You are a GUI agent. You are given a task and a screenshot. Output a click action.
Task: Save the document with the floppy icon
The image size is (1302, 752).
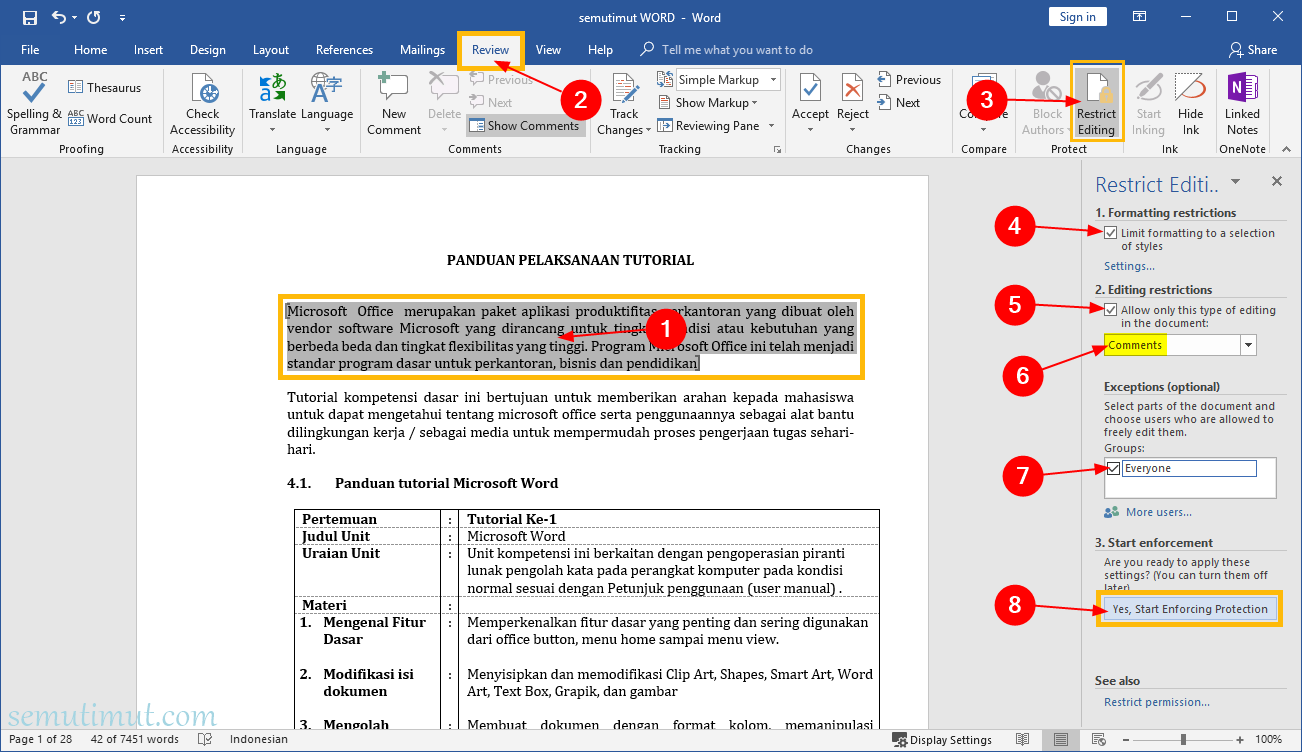29,17
